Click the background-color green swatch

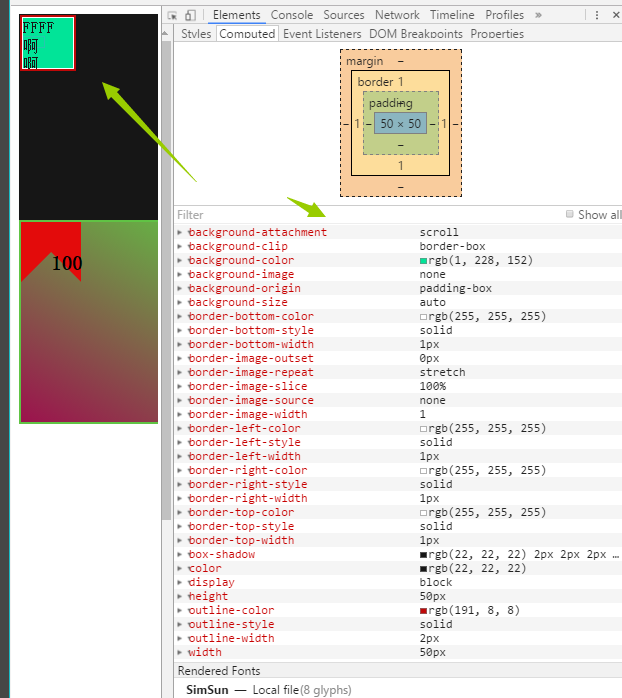[423, 261]
